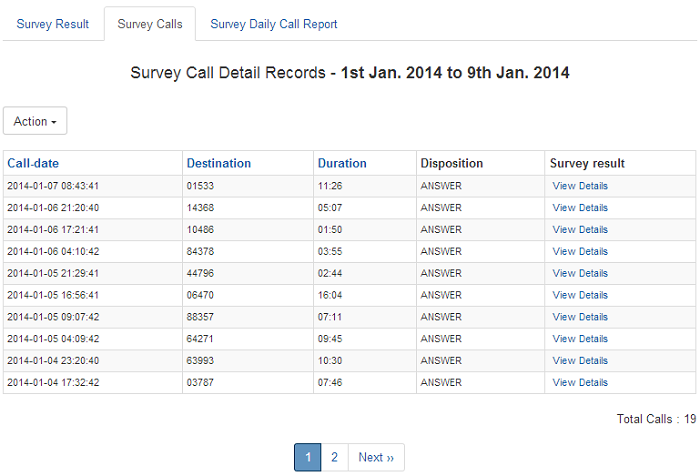Image resolution: width=700 pixels, height=476 pixels.
Task: Click duration value 10:30
Action: pos(330,361)
